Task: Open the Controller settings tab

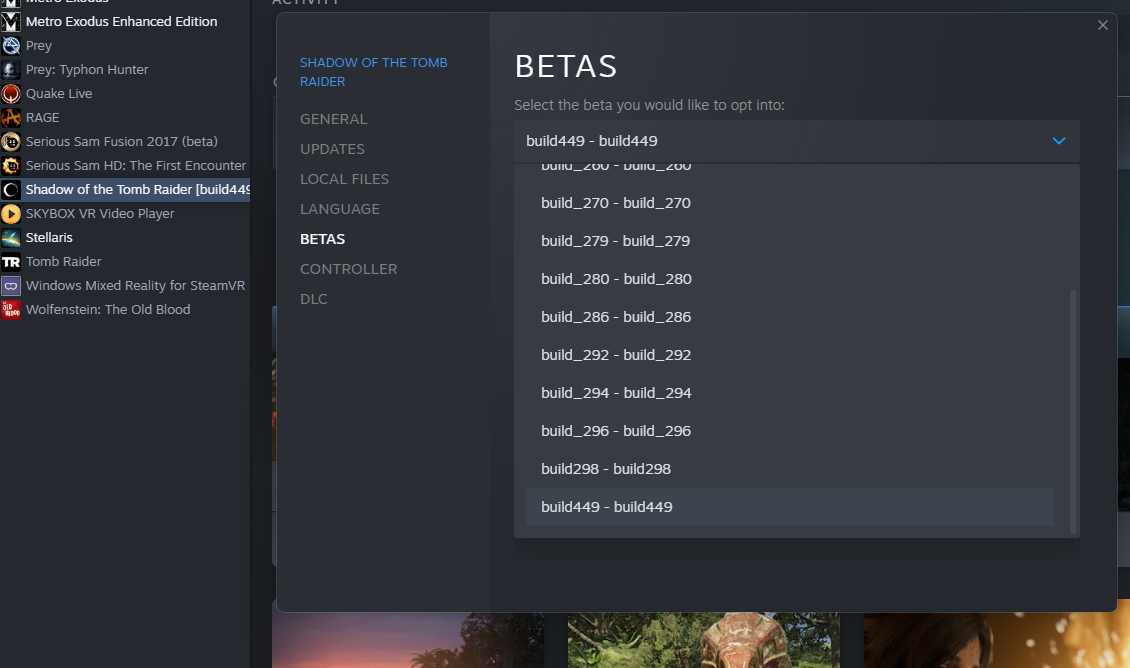Action: point(349,269)
